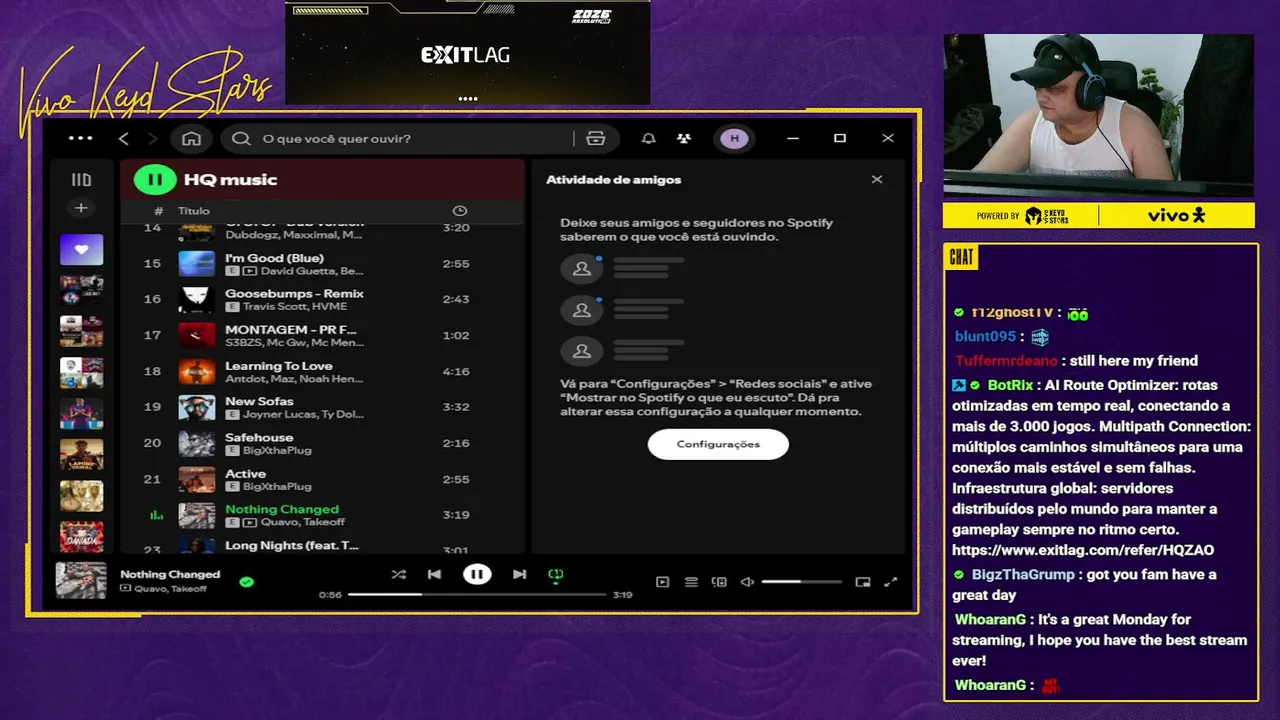Open the Browse icon in search bar
The width and height of the screenshot is (1280, 720).
(x=596, y=138)
